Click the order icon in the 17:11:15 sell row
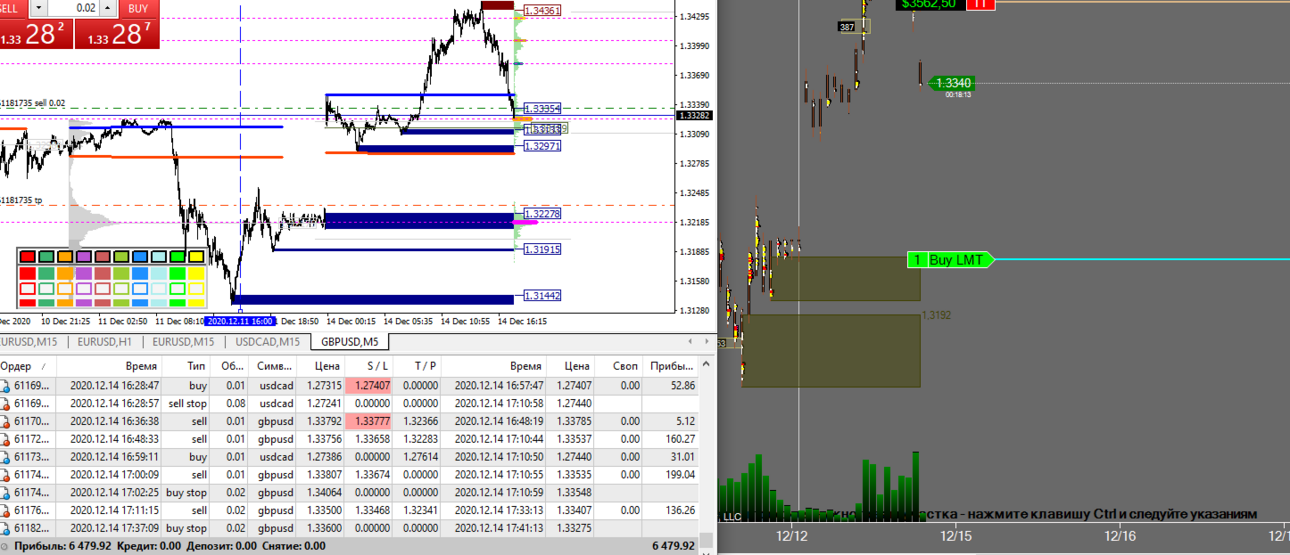Image resolution: width=1290 pixels, height=555 pixels. (5, 510)
